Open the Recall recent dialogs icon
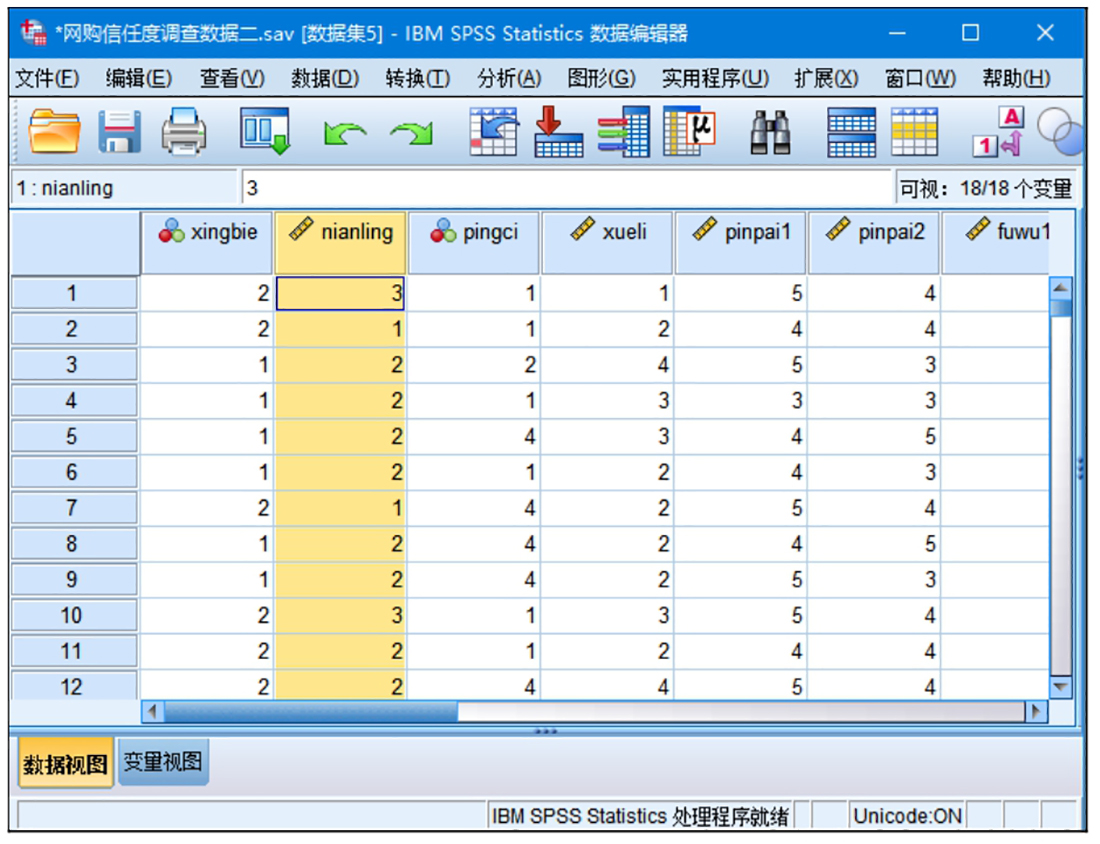The height and width of the screenshot is (844, 1100). click(x=265, y=132)
